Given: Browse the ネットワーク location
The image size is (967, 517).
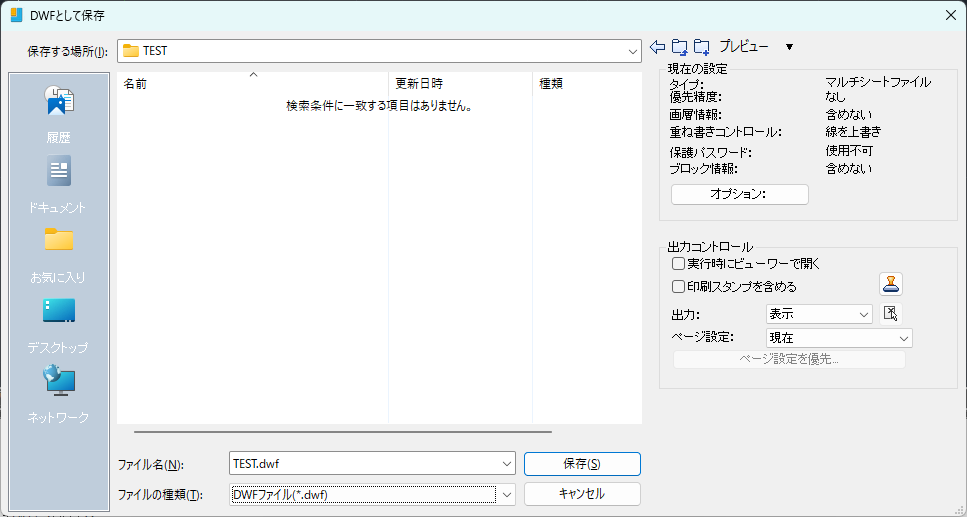Looking at the screenshot, I should 59,395.
